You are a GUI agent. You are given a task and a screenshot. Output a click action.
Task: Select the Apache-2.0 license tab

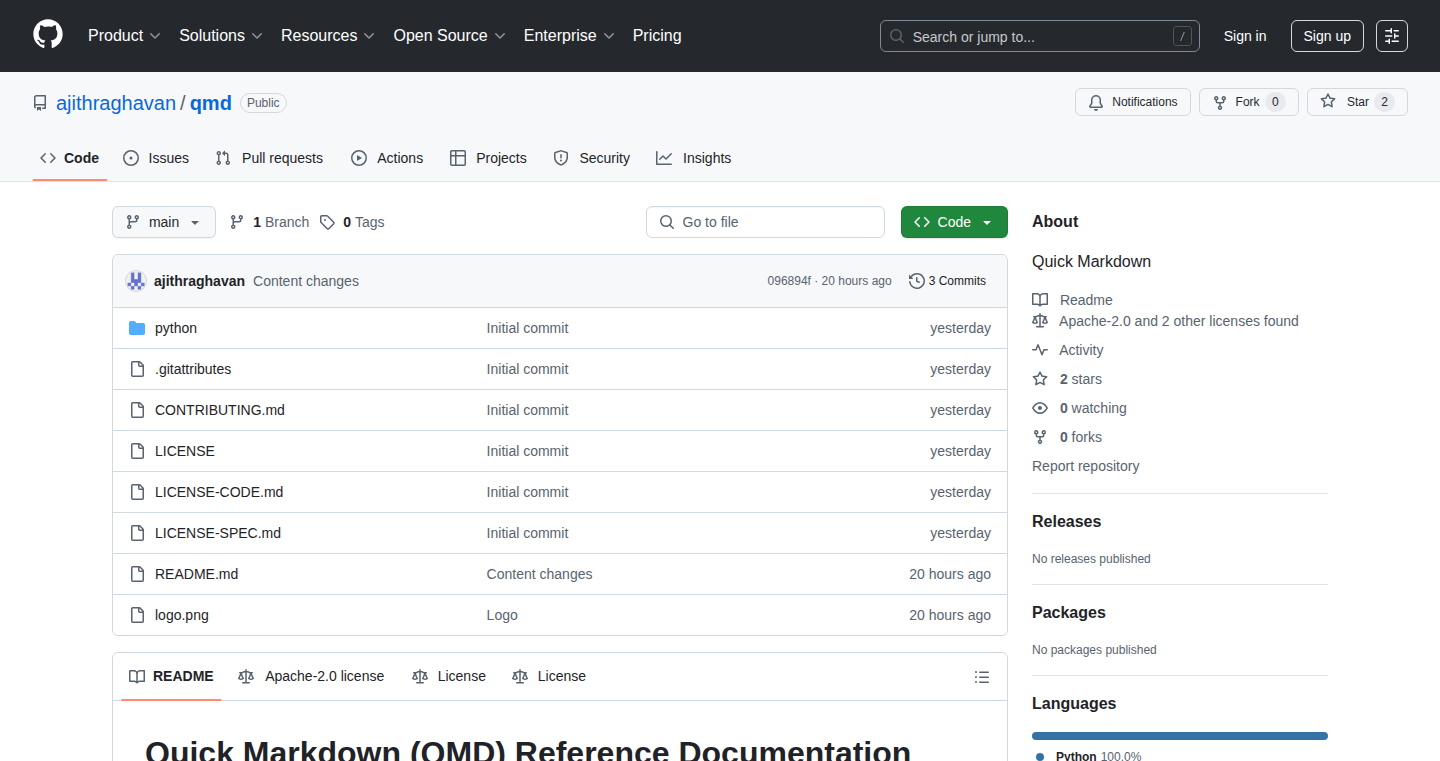(x=311, y=677)
